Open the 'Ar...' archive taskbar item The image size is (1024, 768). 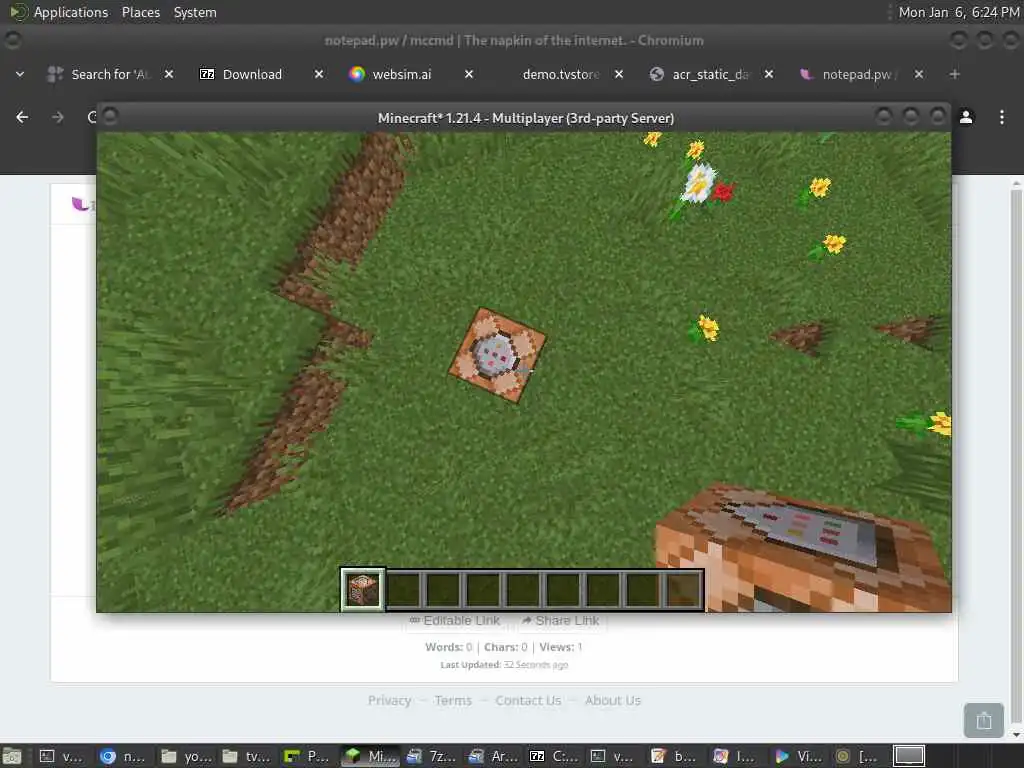pos(493,756)
